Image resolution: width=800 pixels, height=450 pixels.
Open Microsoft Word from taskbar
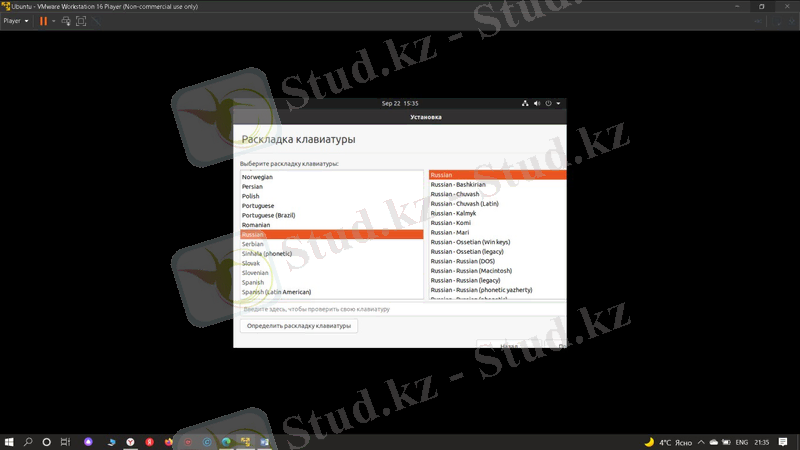265,442
